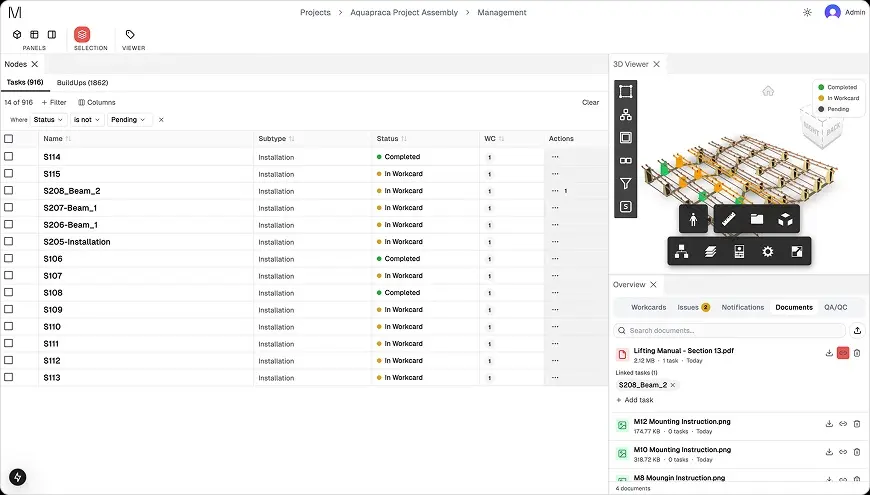
Task: Check the checkbox for row S114
Action: [8, 156]
